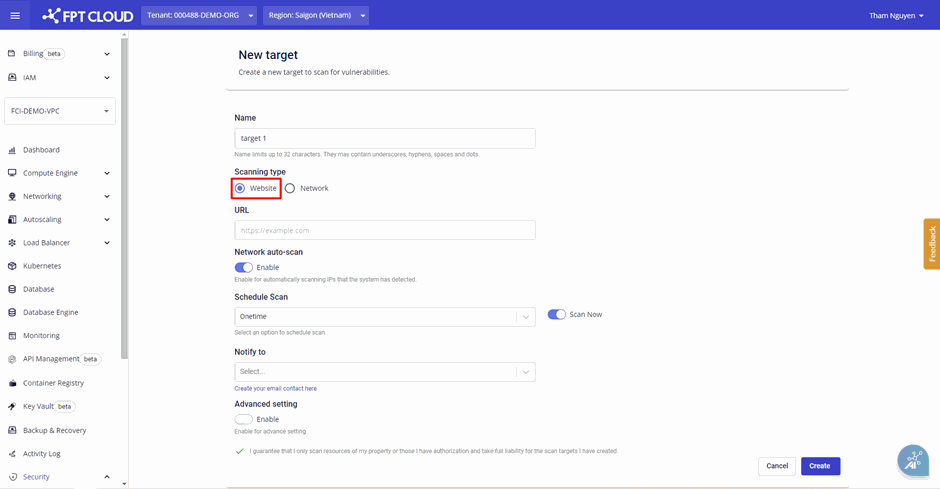
Task: Open the Tenant 000488-DEMO-ORG dropdown
Action: click(x=200, y=16)
